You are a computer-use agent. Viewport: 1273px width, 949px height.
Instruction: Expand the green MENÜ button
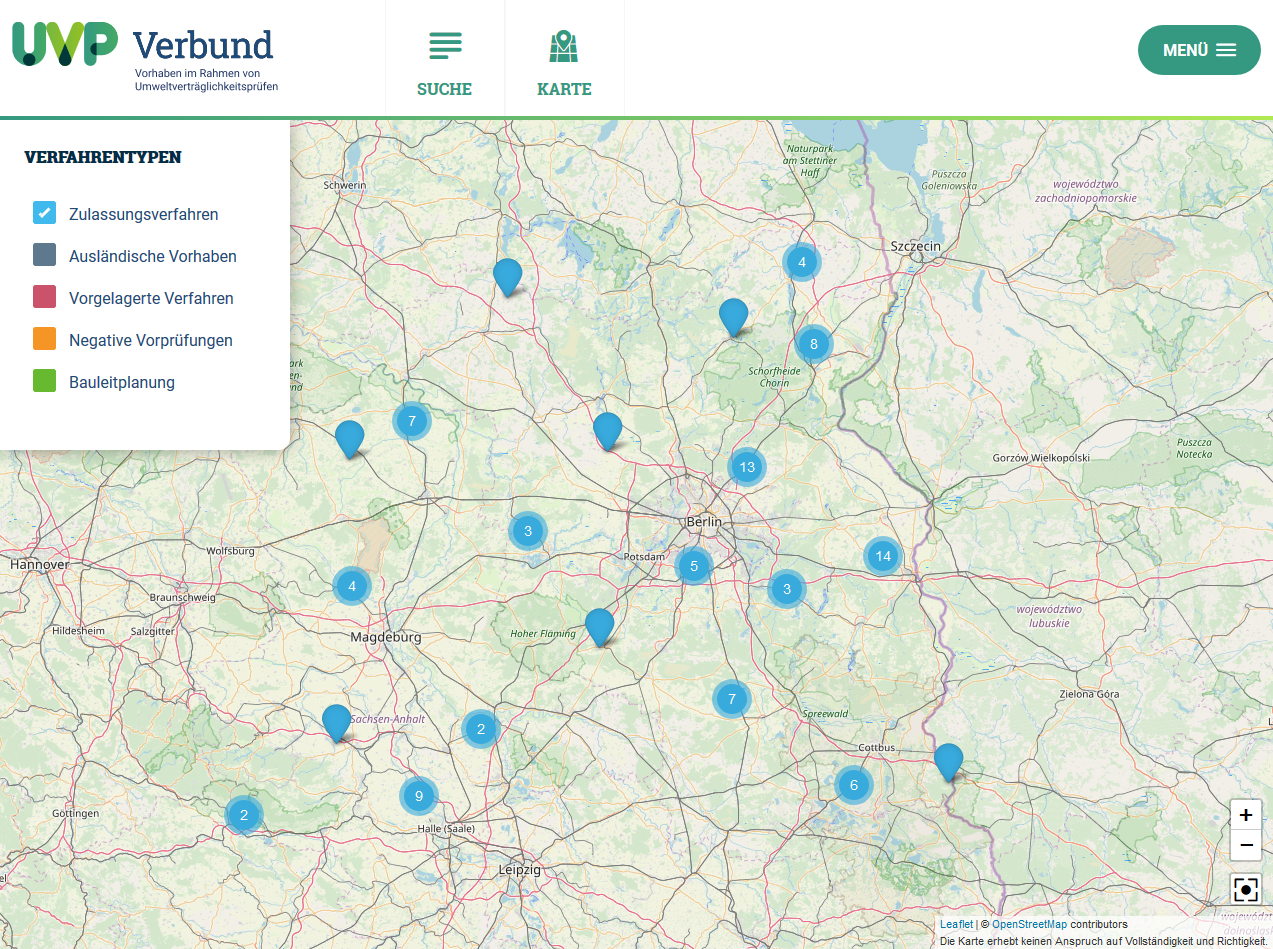[1199, 50]
